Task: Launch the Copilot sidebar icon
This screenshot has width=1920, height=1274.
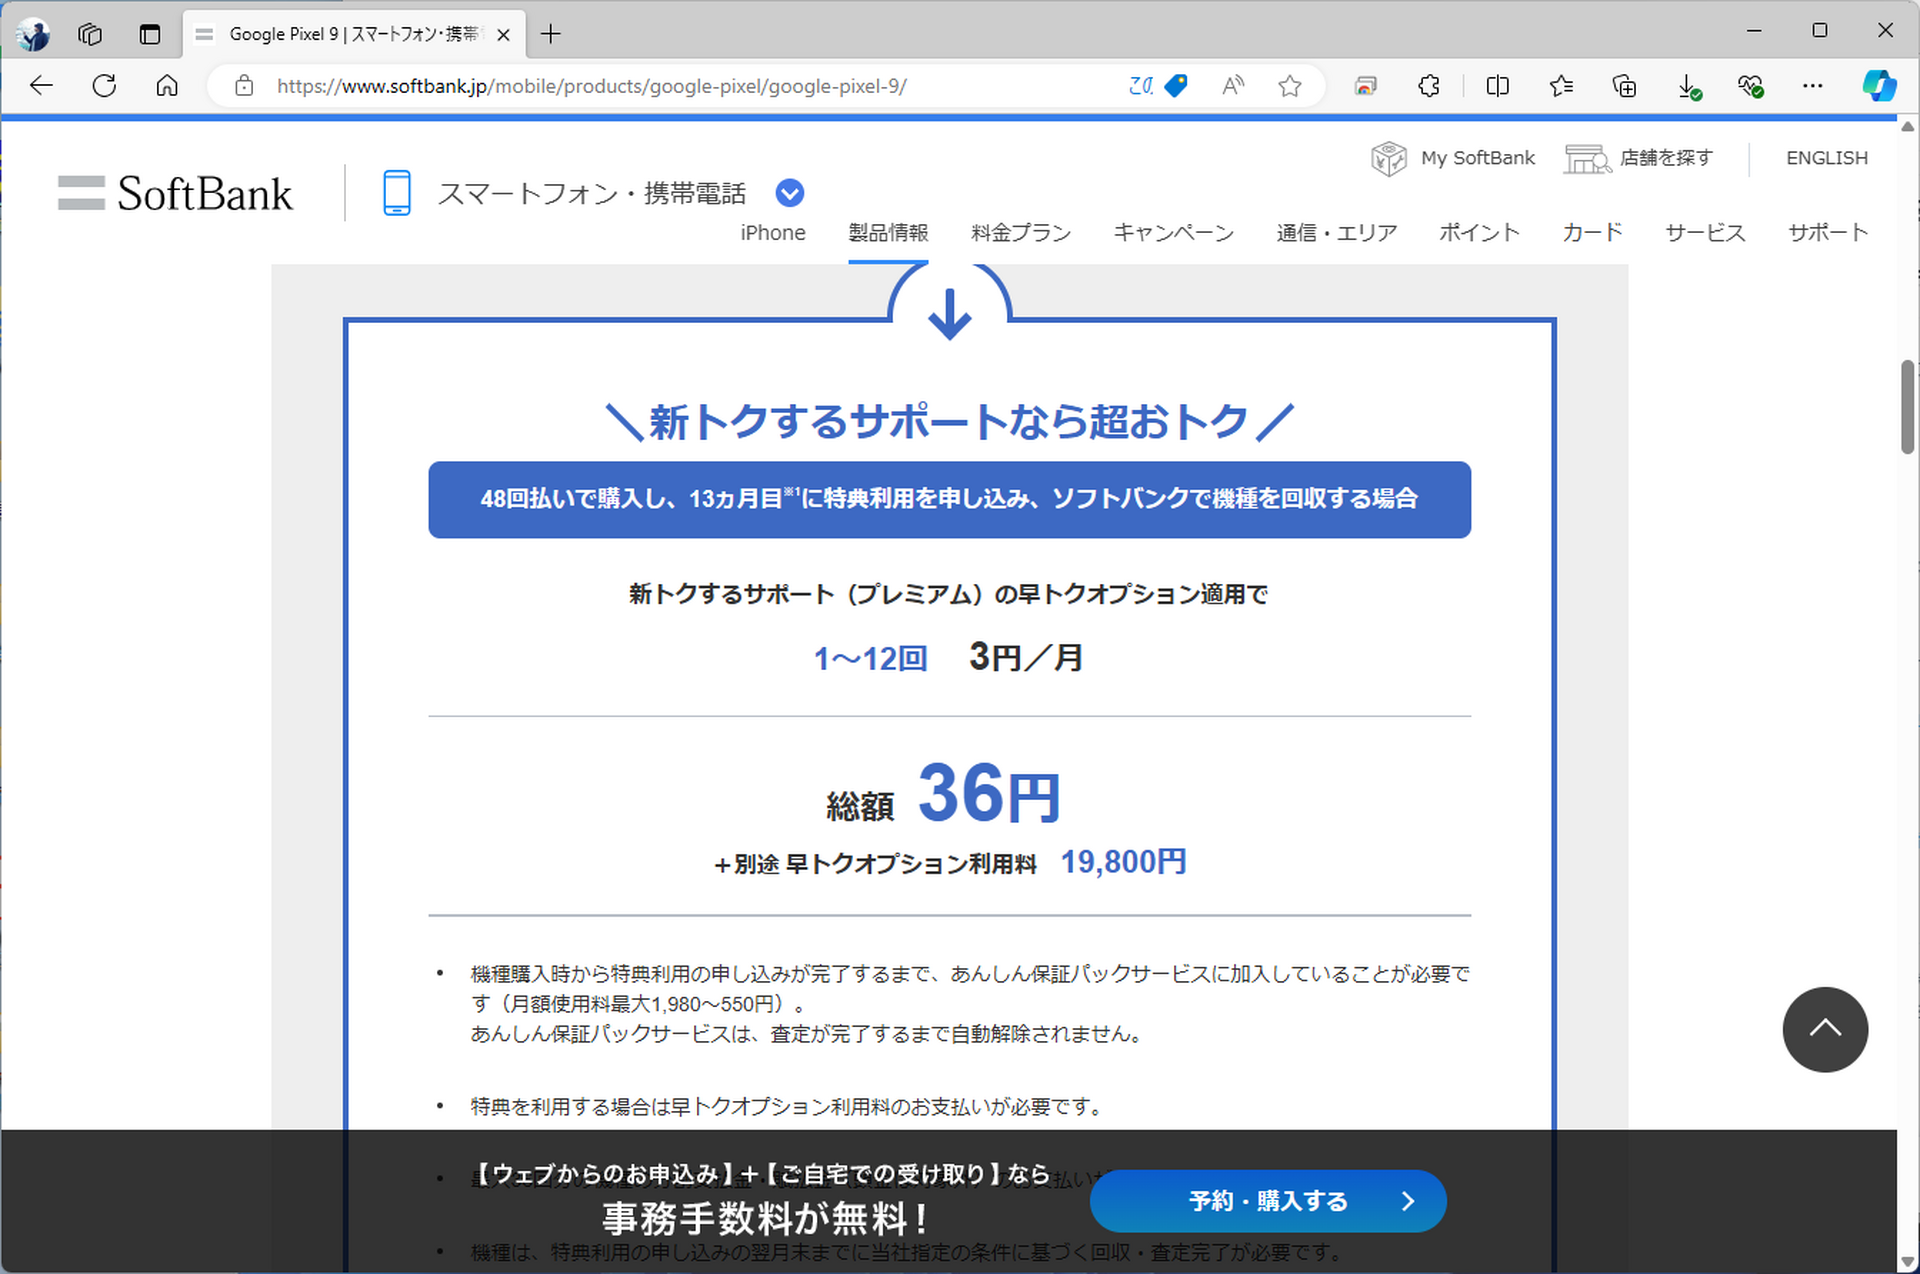Action: pyautogui.click(x=1879, y=86)
